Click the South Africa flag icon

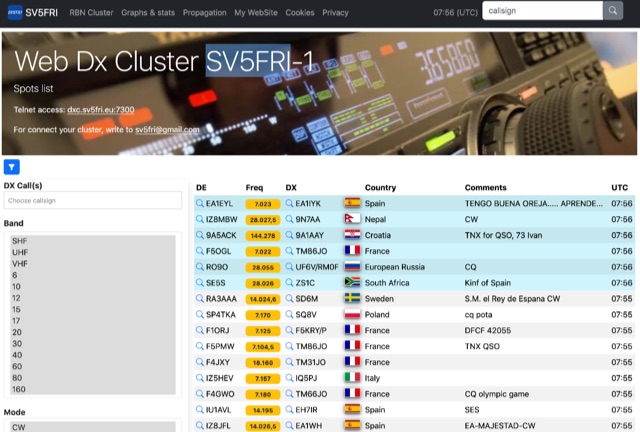[352, 282]
